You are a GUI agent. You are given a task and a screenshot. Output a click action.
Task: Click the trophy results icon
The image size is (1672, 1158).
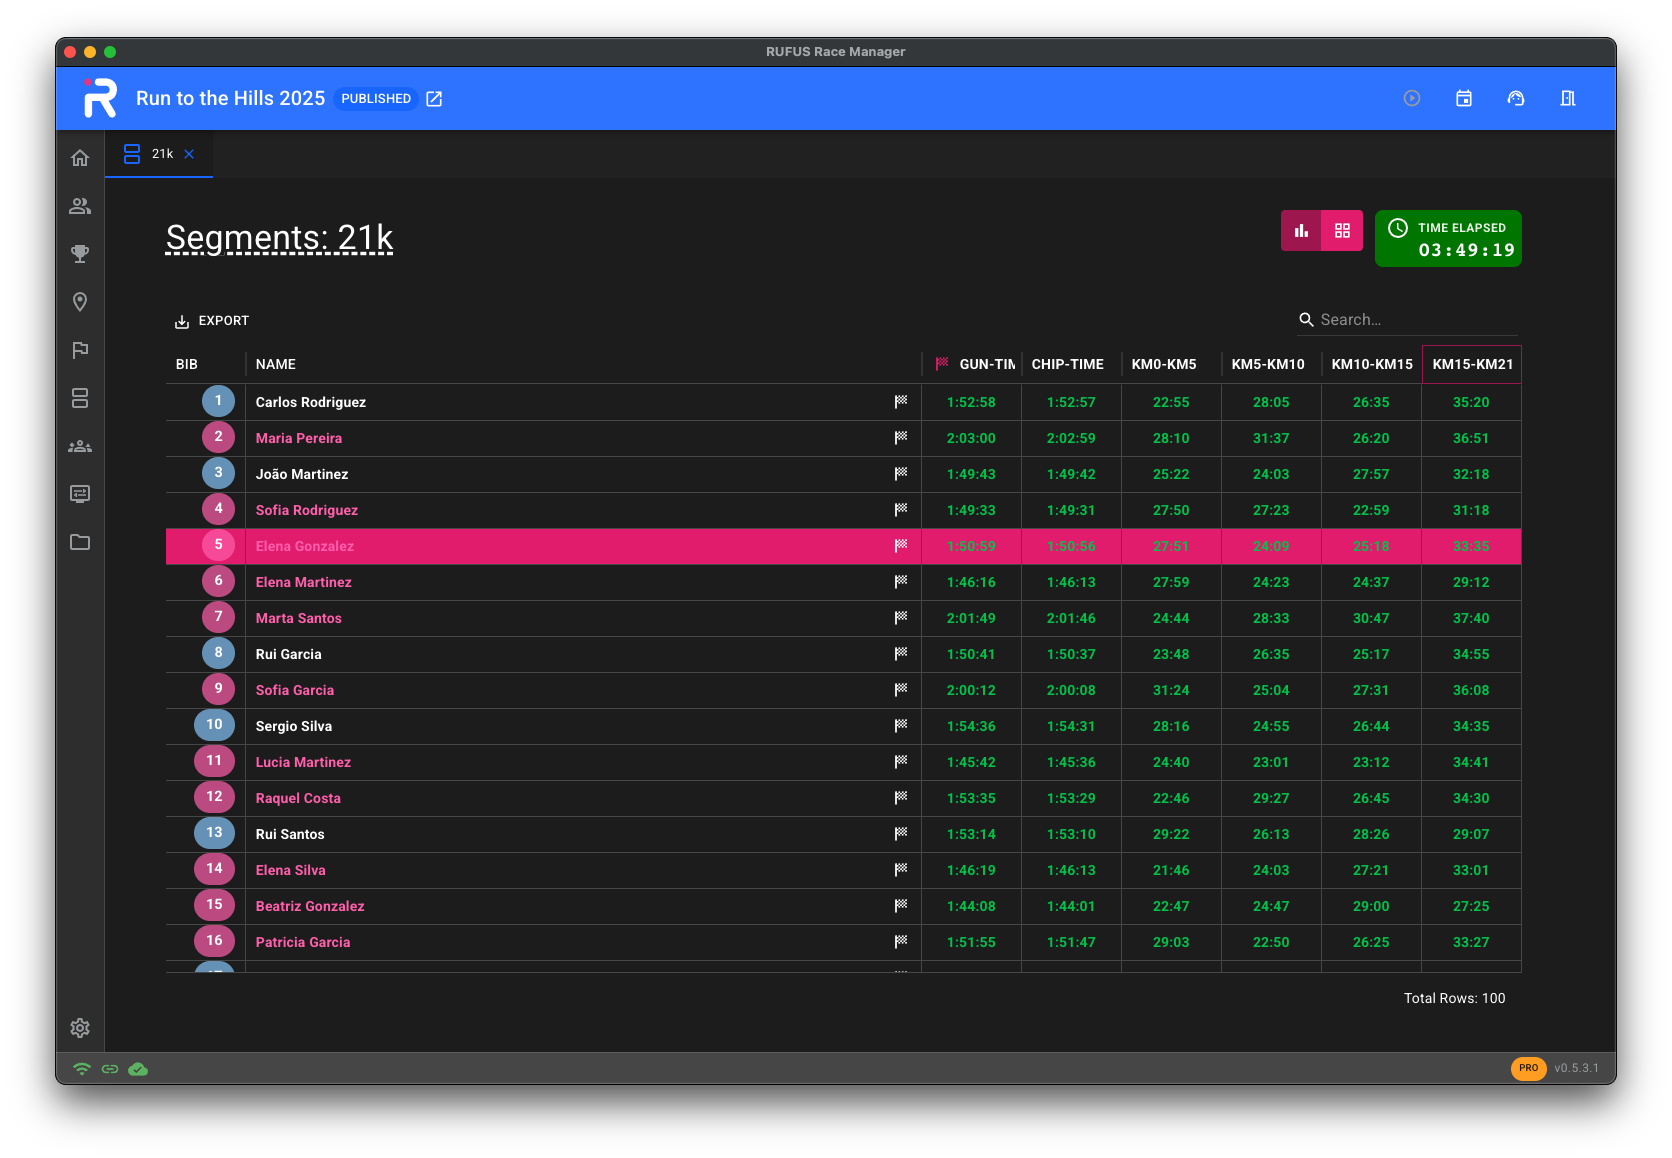click(80, 254)
